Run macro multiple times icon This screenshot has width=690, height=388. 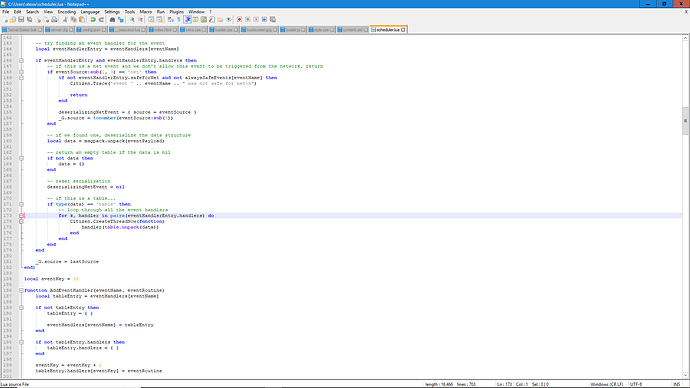click(264, 19)
